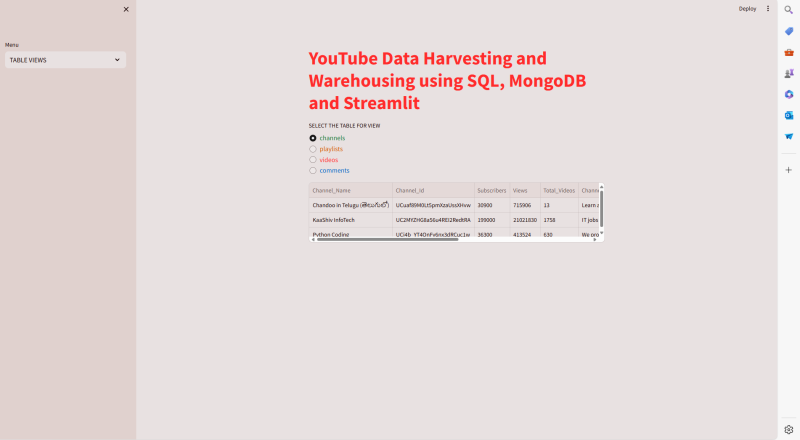The image size is (800, 440).
Task: Click the table's vertical scrollbar thumb
Action: [602, 208]
